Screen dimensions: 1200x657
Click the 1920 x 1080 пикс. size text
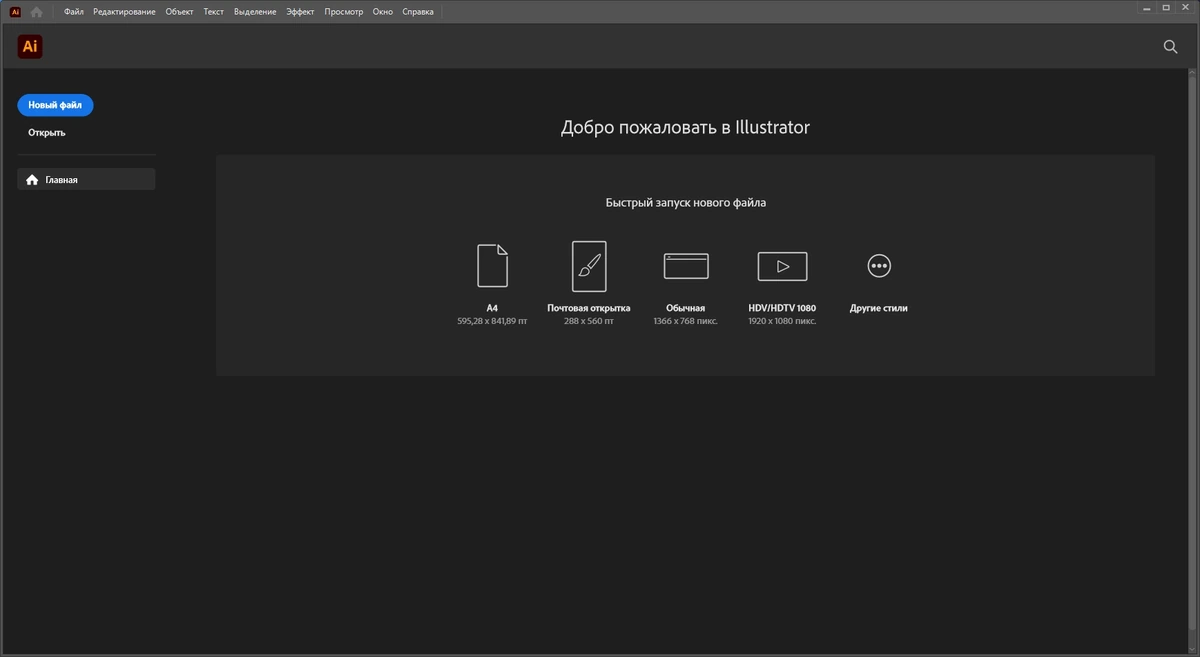[782, 322]
